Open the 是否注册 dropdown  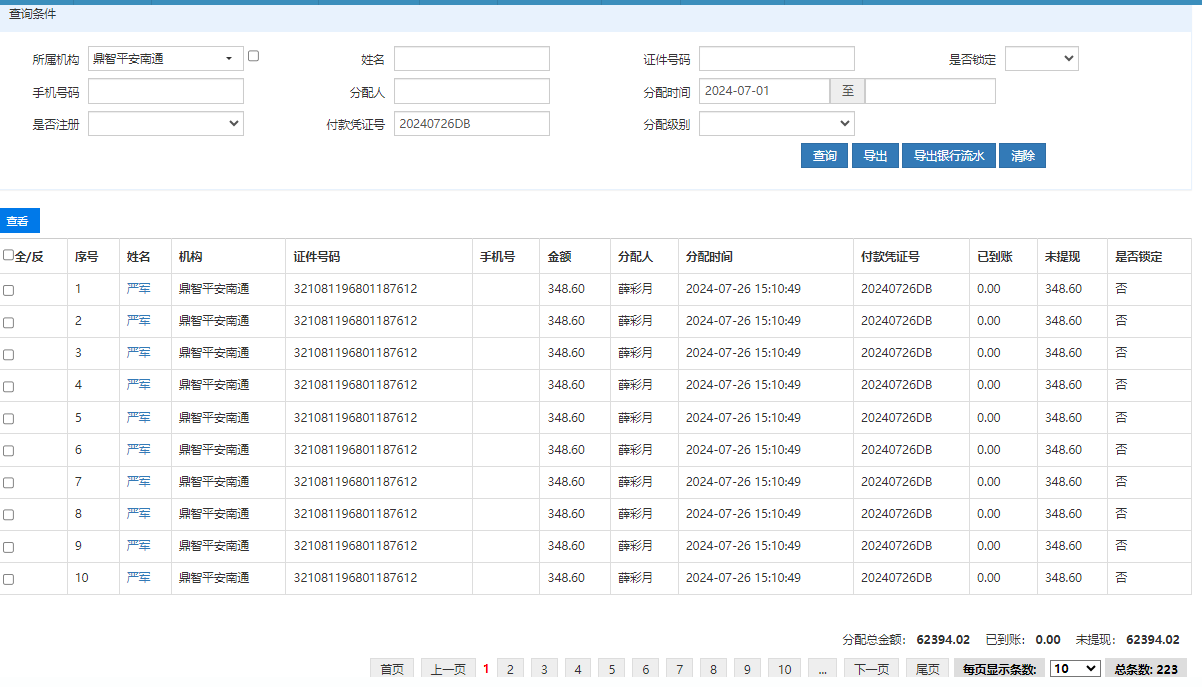point(165,123)
